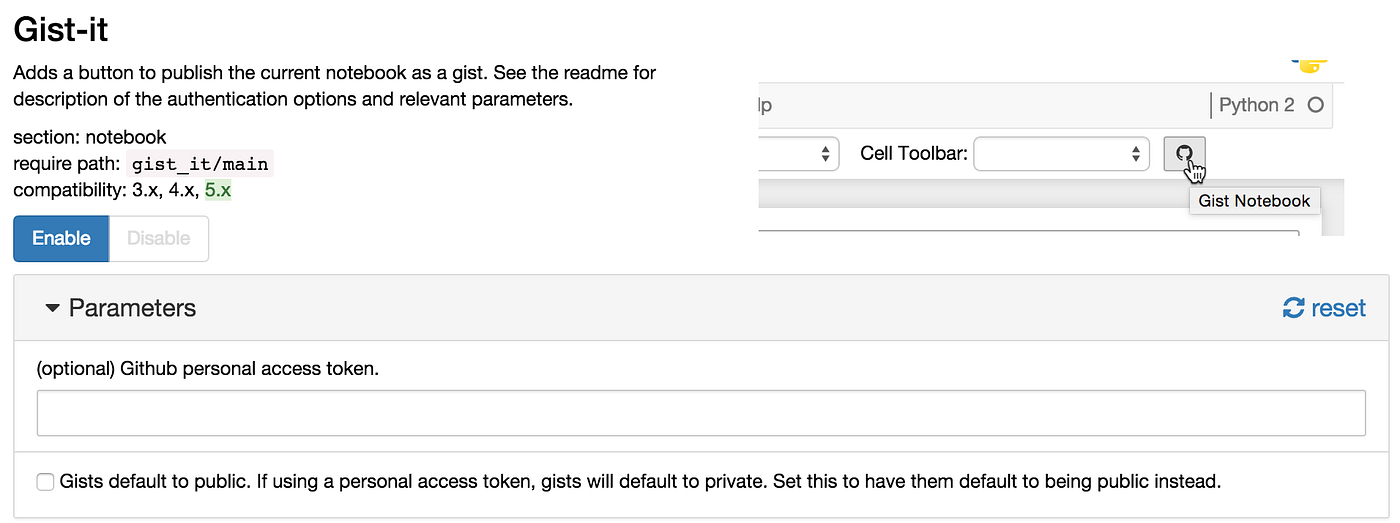Tick the gists default to public checkbox
Screen dimensions: 1400x523
pyautogui.click(x=45, y=482)
